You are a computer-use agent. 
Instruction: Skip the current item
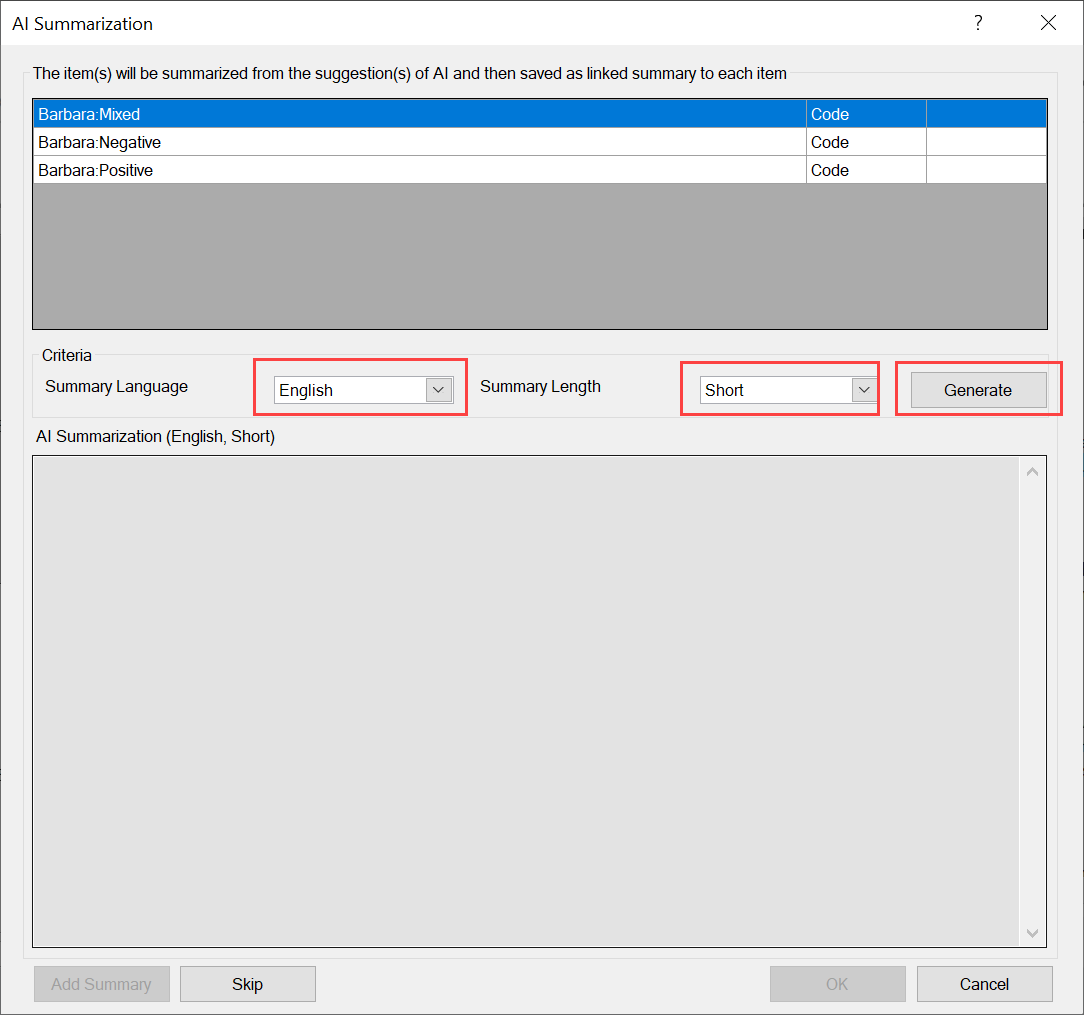(248, 984)
